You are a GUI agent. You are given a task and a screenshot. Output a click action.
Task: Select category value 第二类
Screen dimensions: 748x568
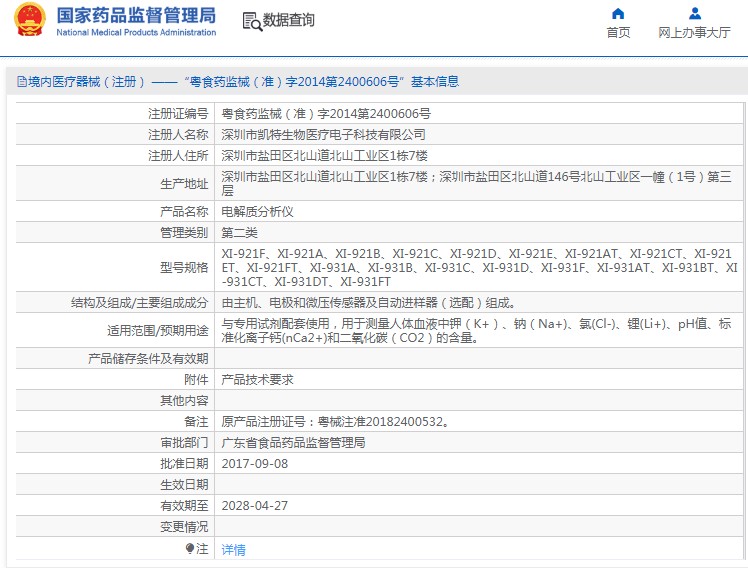239,232
